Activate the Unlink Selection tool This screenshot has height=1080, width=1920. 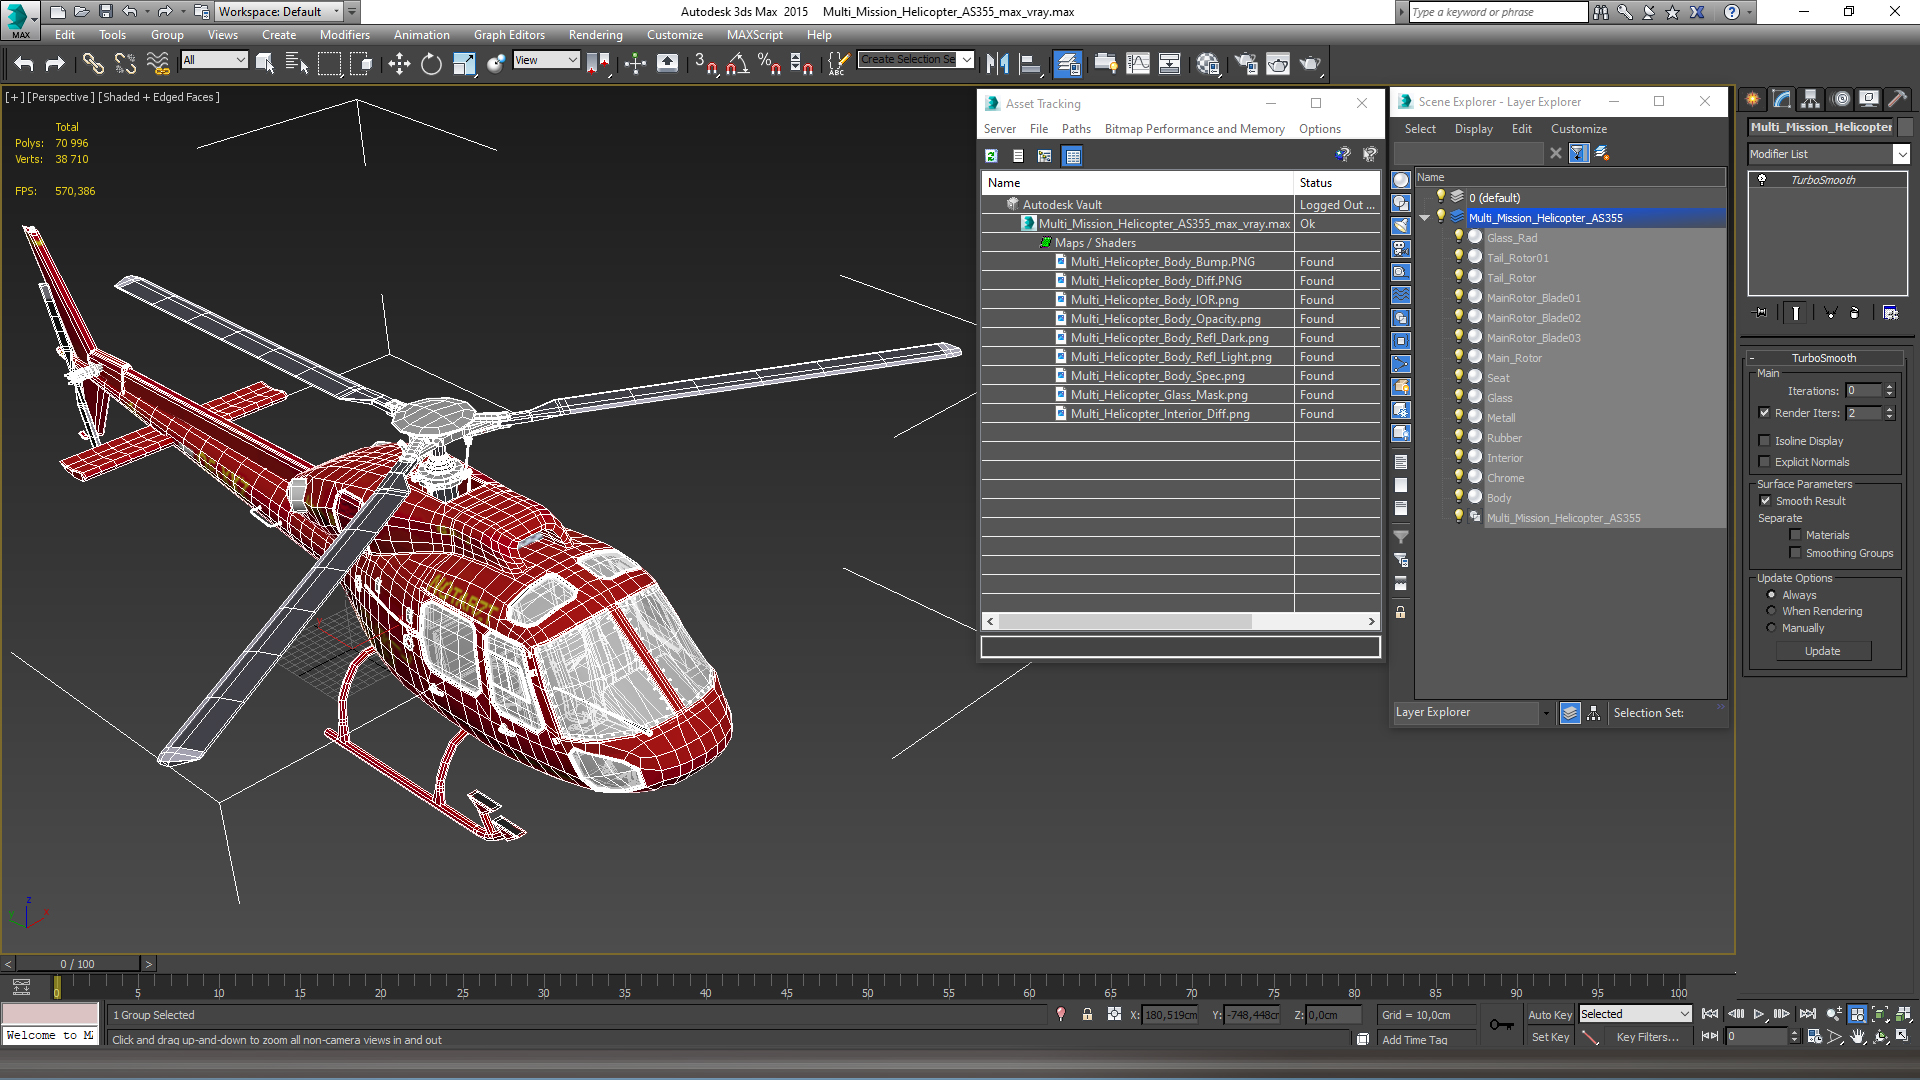coord(125,64)
